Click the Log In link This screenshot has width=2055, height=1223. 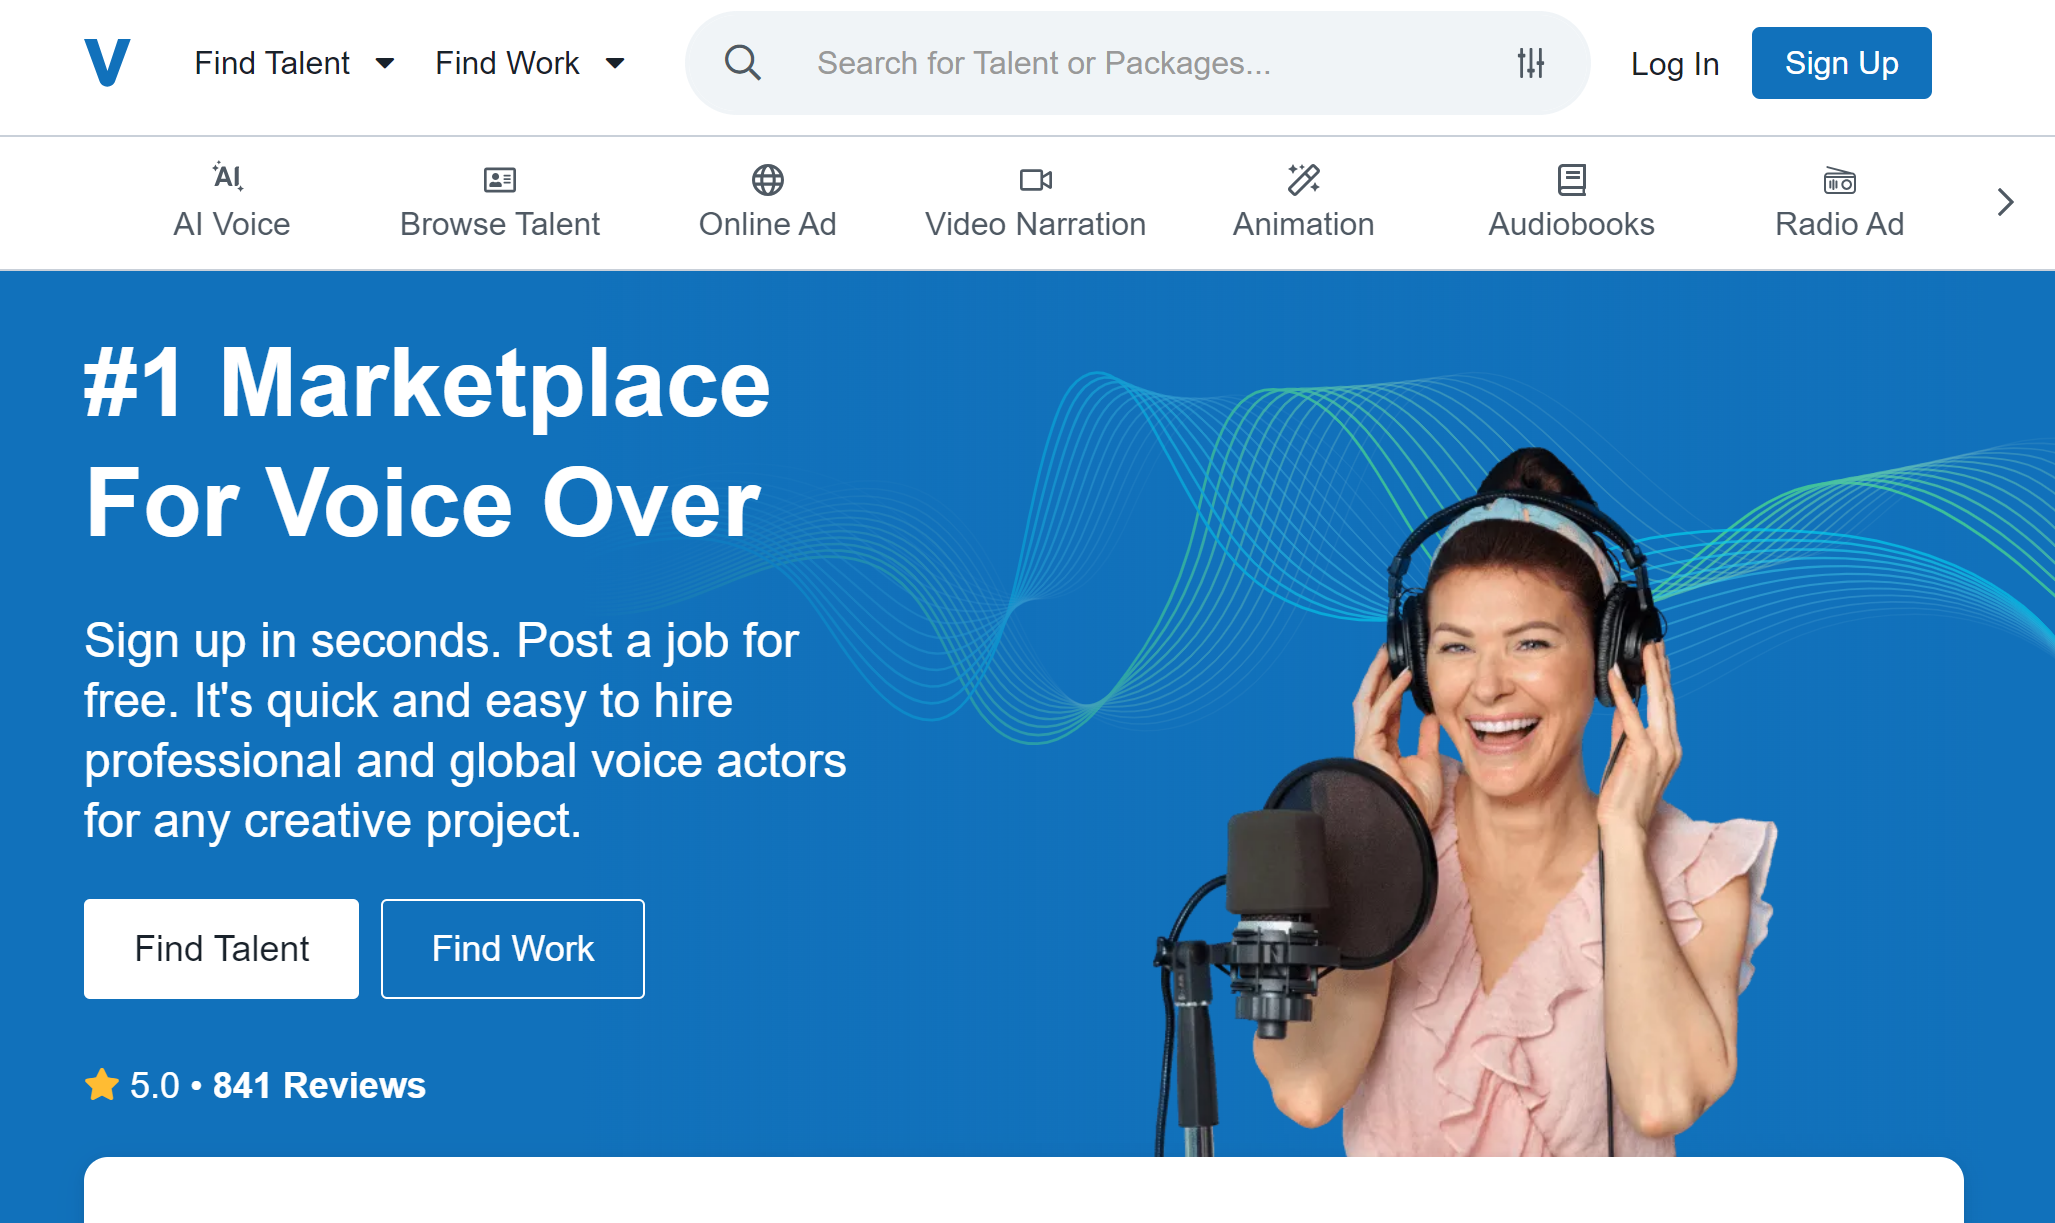pyautogui.click(x=1674, y=64)
